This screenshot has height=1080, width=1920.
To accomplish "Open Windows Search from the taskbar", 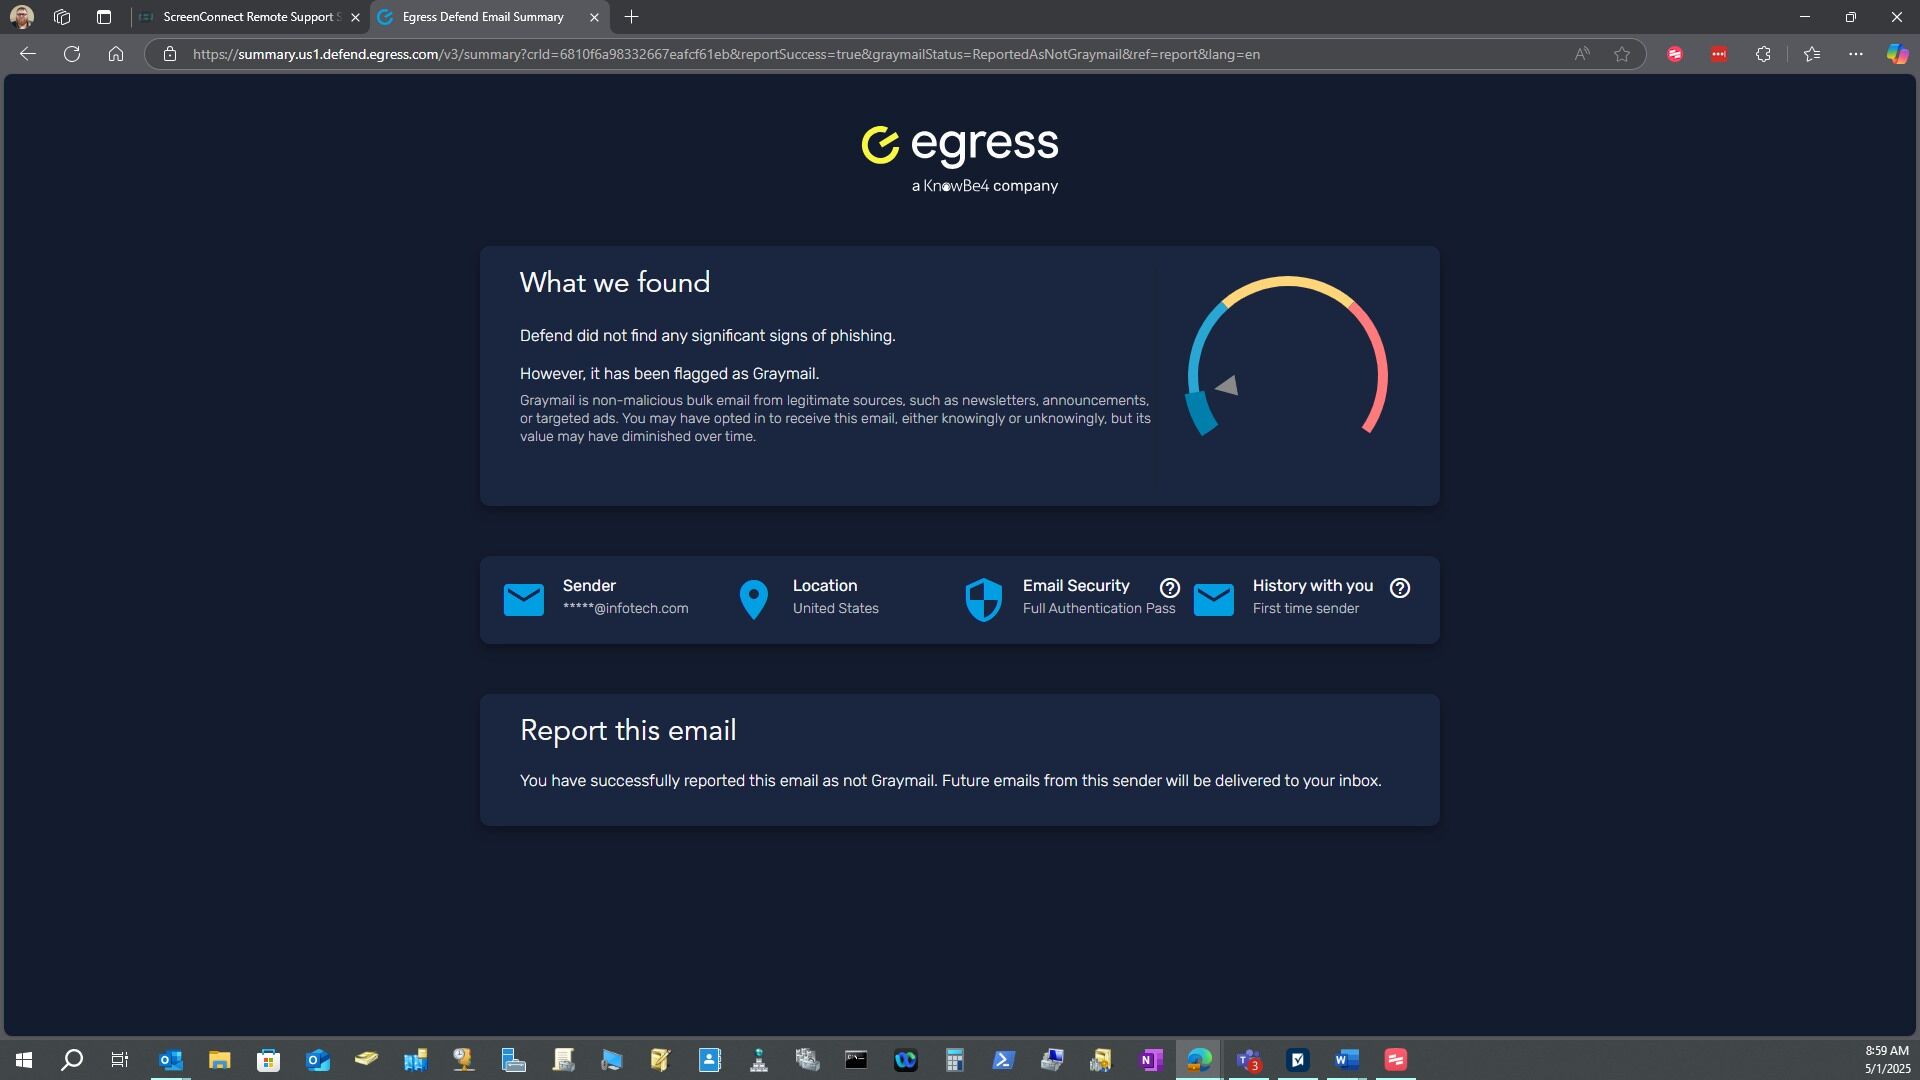I will point(72,1060).
